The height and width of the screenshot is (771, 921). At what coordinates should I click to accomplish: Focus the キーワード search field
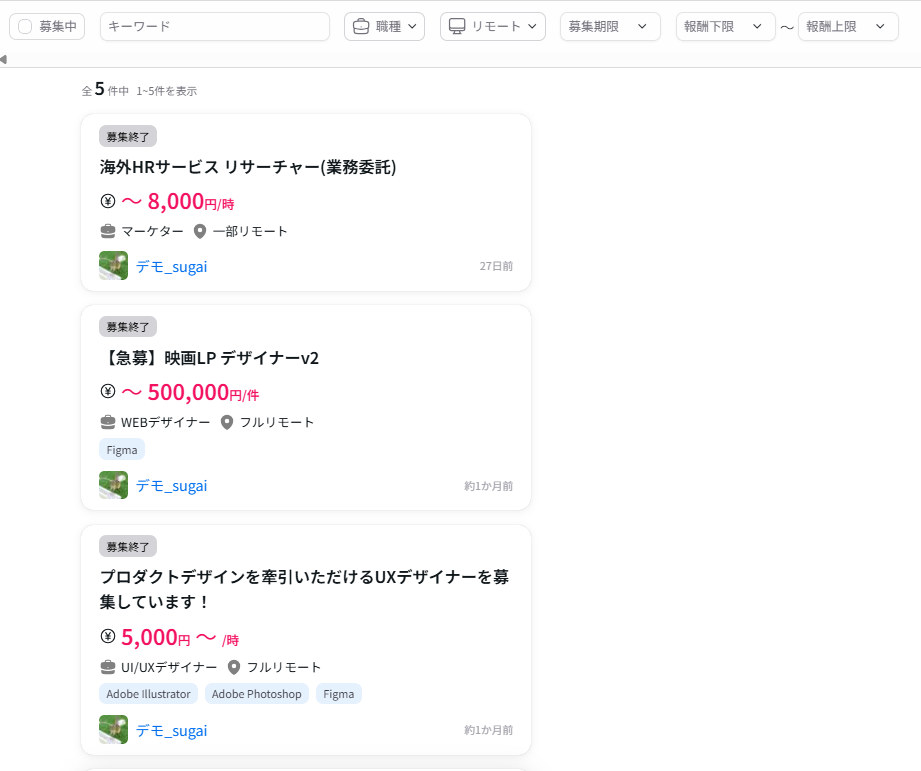click(214, 26)
